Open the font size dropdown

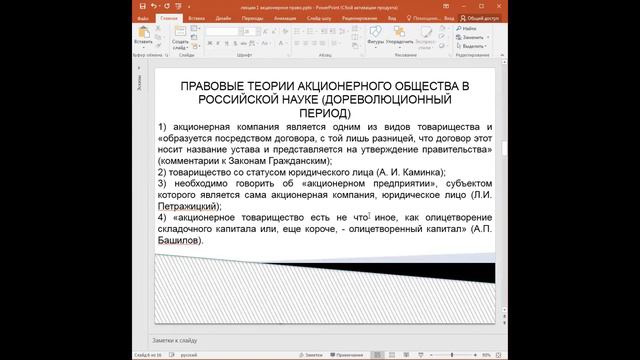point(259,31)
